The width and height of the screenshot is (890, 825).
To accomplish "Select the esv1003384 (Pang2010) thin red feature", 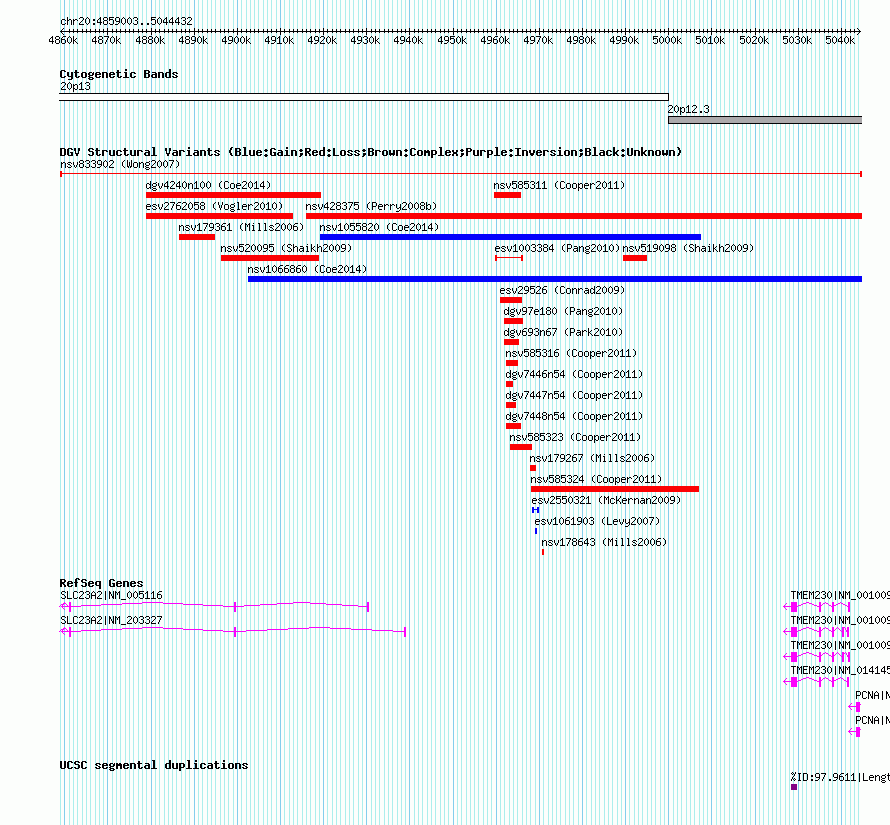I will pyautogui.click(x=509, y=258).
